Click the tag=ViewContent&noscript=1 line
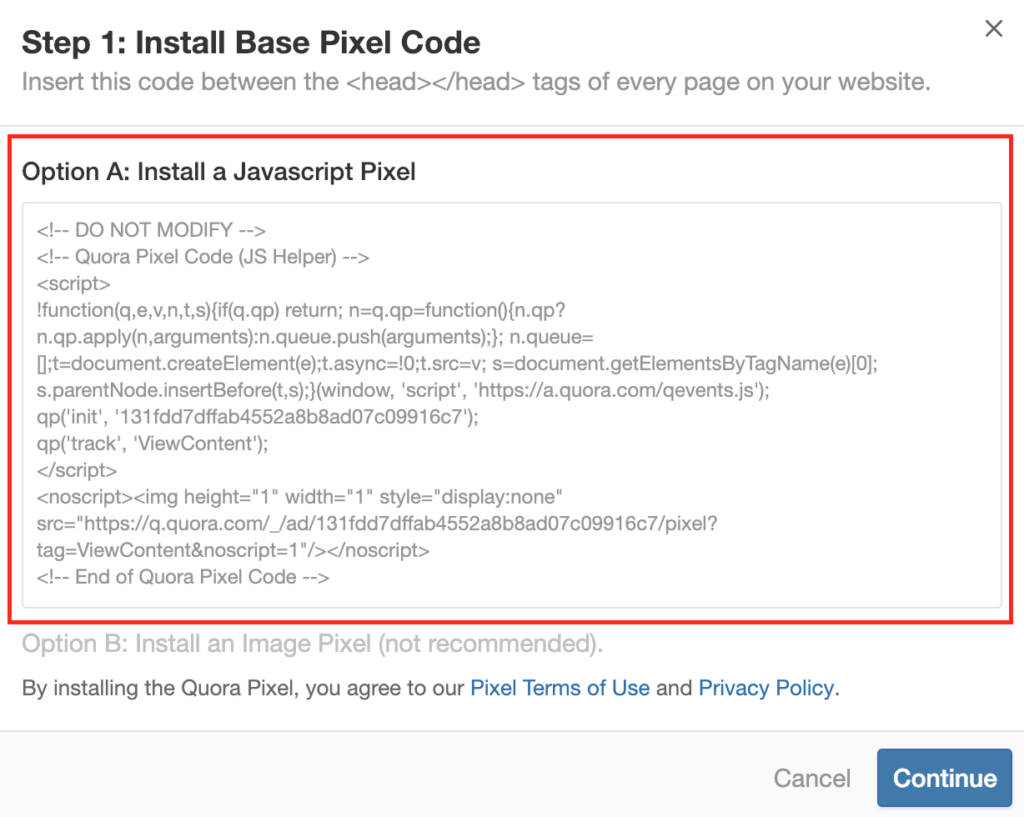This screenshot has height=817, width=1024. 233,551
